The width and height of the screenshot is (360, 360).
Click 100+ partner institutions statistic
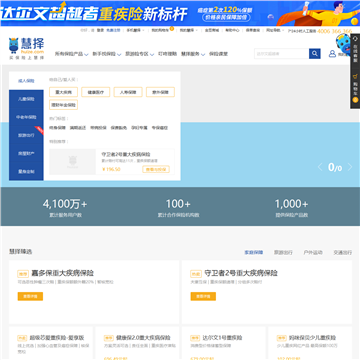tap(178, 204)
